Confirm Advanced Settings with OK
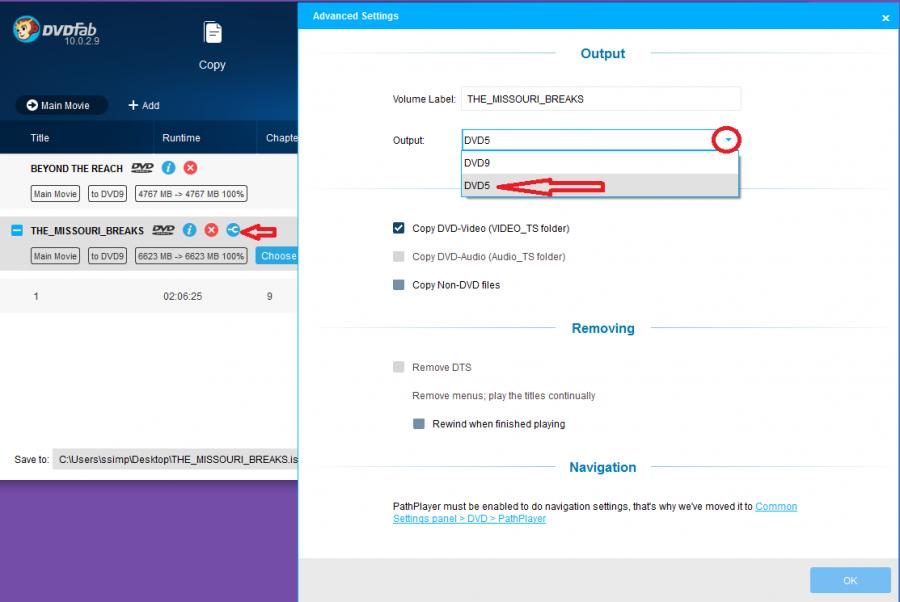Viewport: 900px width, 602px height. (x=850, y=580)
